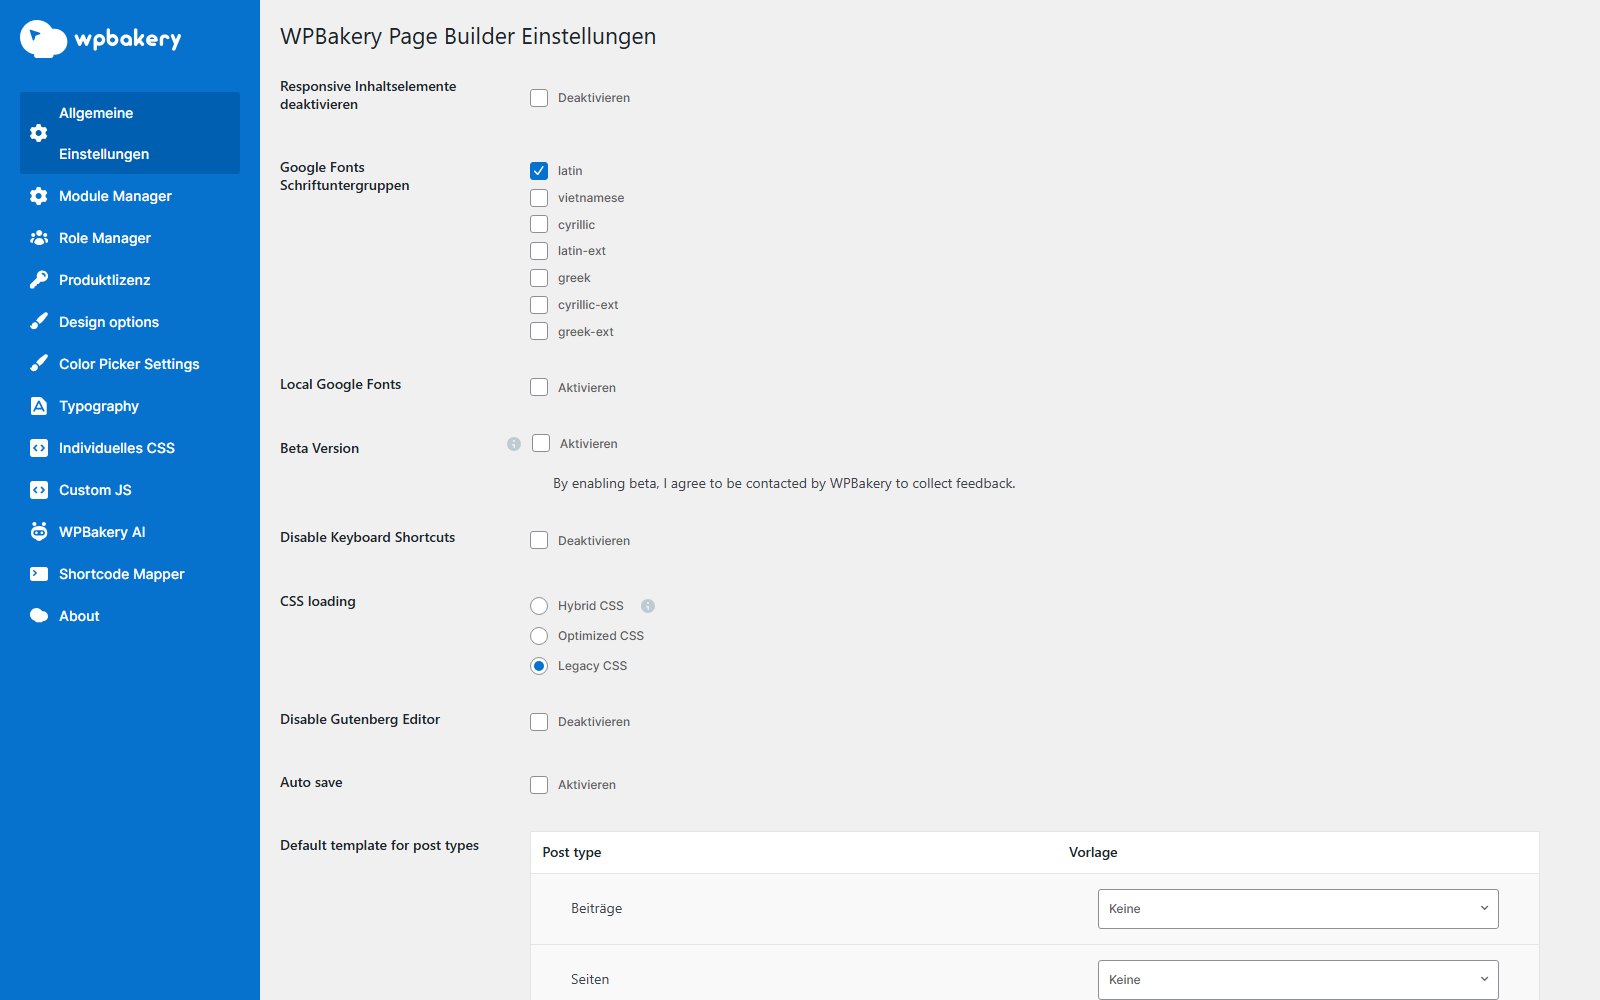Click the Produktlizenz key icon
Viewport: 1600px width, 1000px height.
point(39,280)
